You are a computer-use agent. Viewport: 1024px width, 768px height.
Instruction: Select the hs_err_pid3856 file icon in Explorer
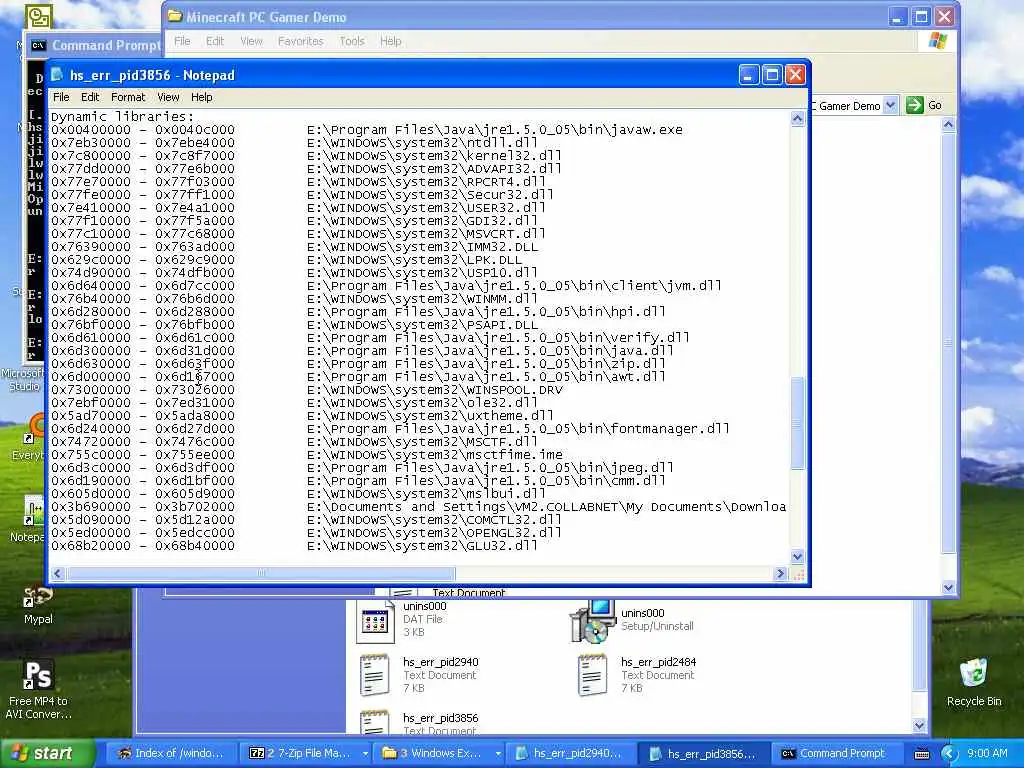375,722
